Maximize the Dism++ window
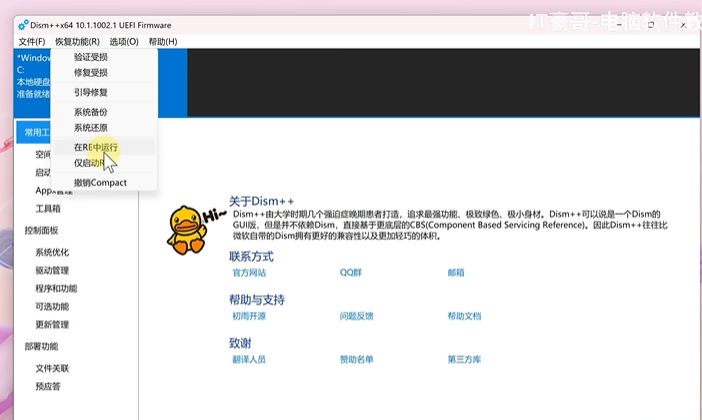 point(651,25)
